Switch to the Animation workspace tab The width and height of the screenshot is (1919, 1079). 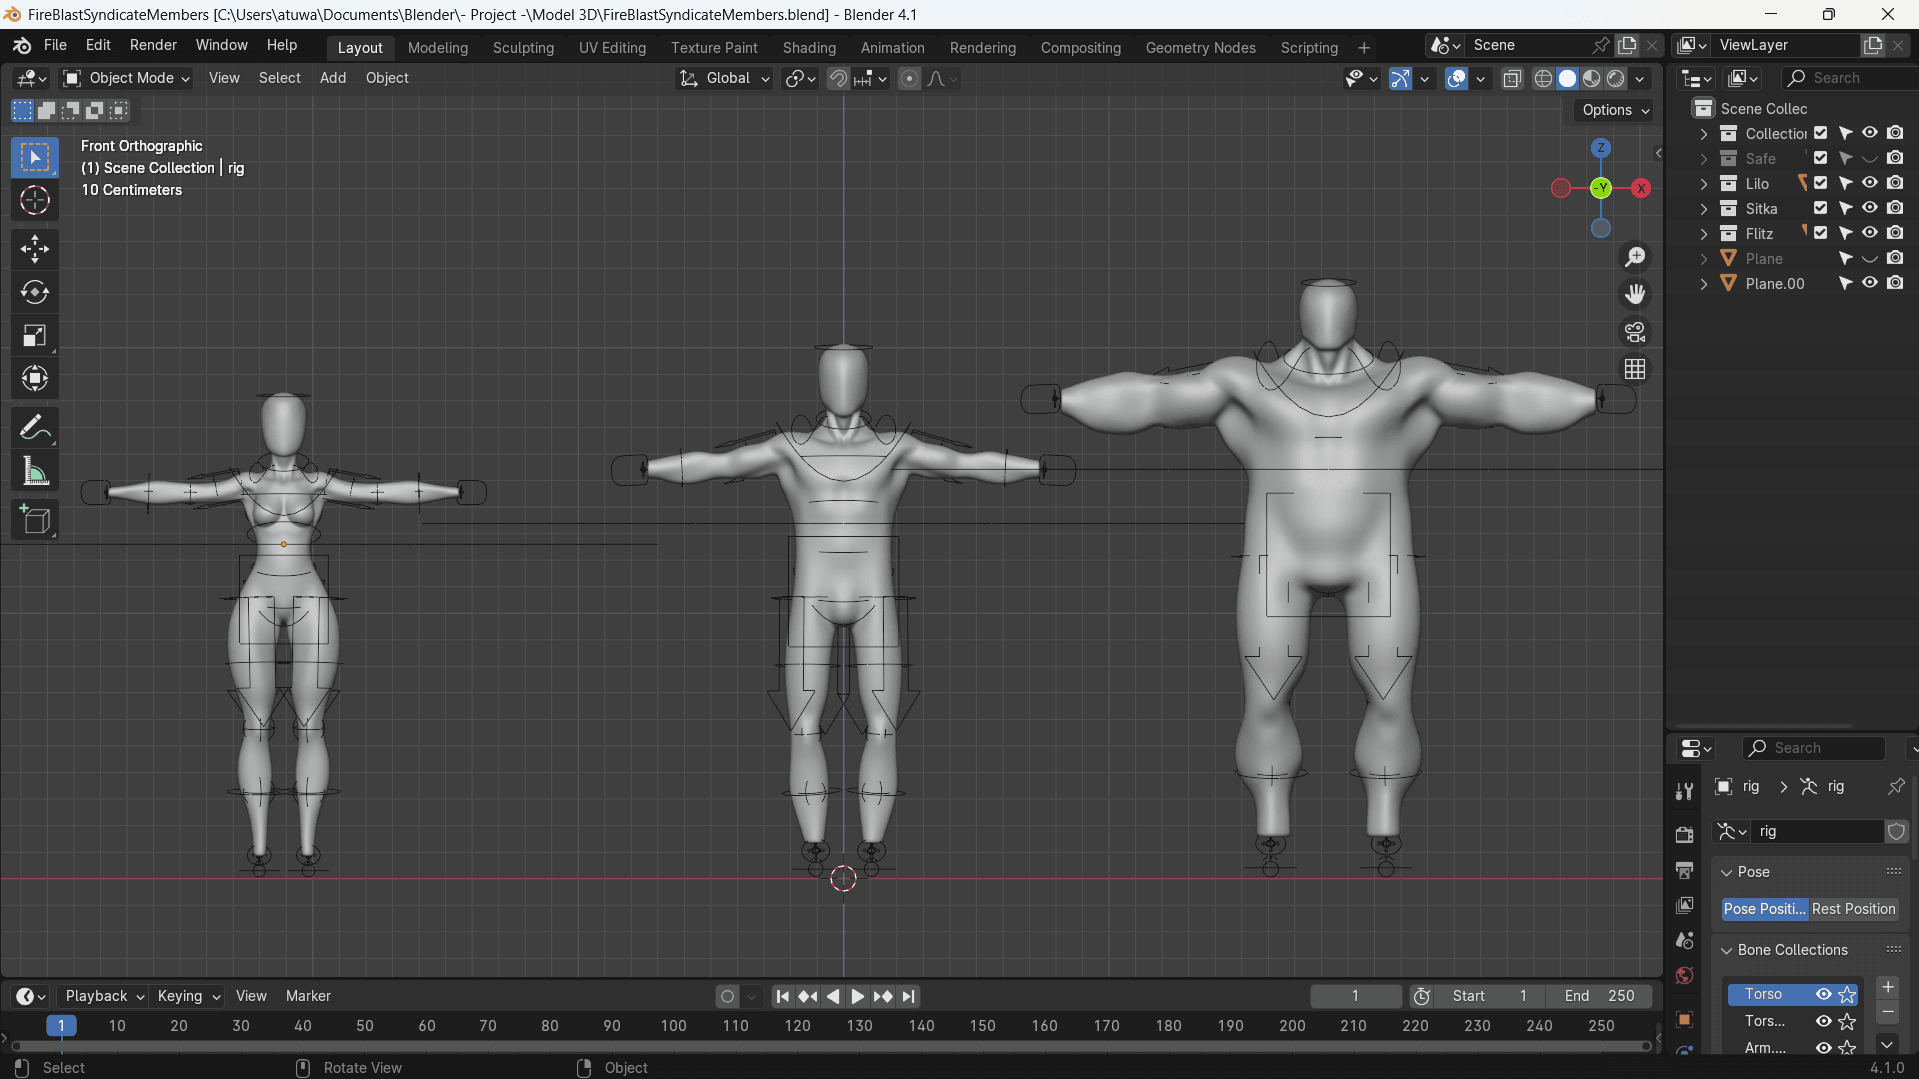892,47
